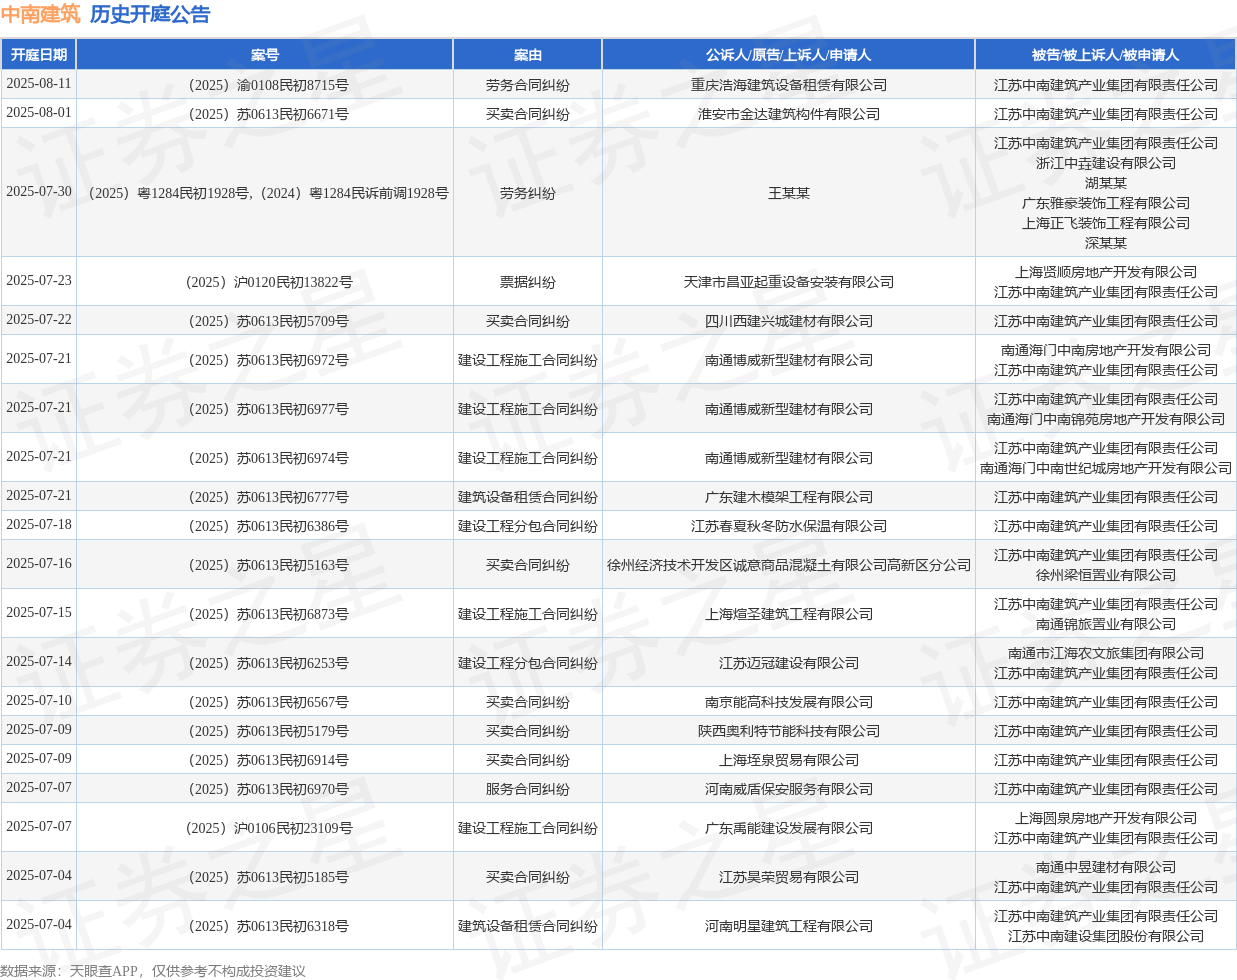Click defendant 上海正飞装饰工程有限公司
The width and height of the screenshot is (1237, 980).
[1106, 223]
